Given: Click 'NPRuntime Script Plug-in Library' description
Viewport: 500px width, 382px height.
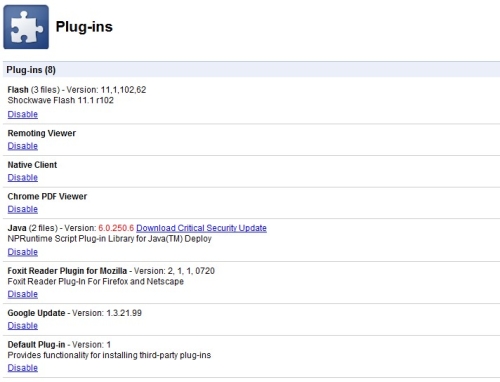Looking at the screenshot, I should click(x=110, y=239).
